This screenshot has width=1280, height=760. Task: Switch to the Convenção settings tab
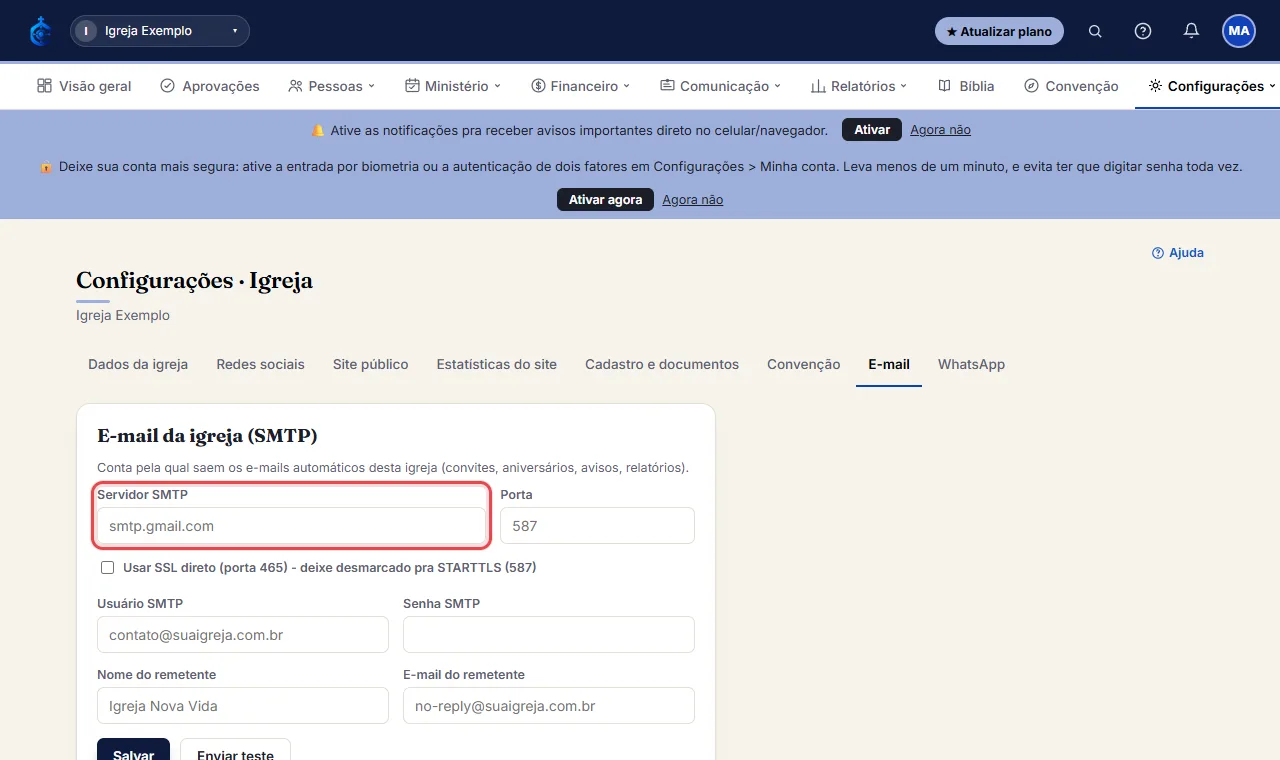pyautogui.click(x=803, y=364)
